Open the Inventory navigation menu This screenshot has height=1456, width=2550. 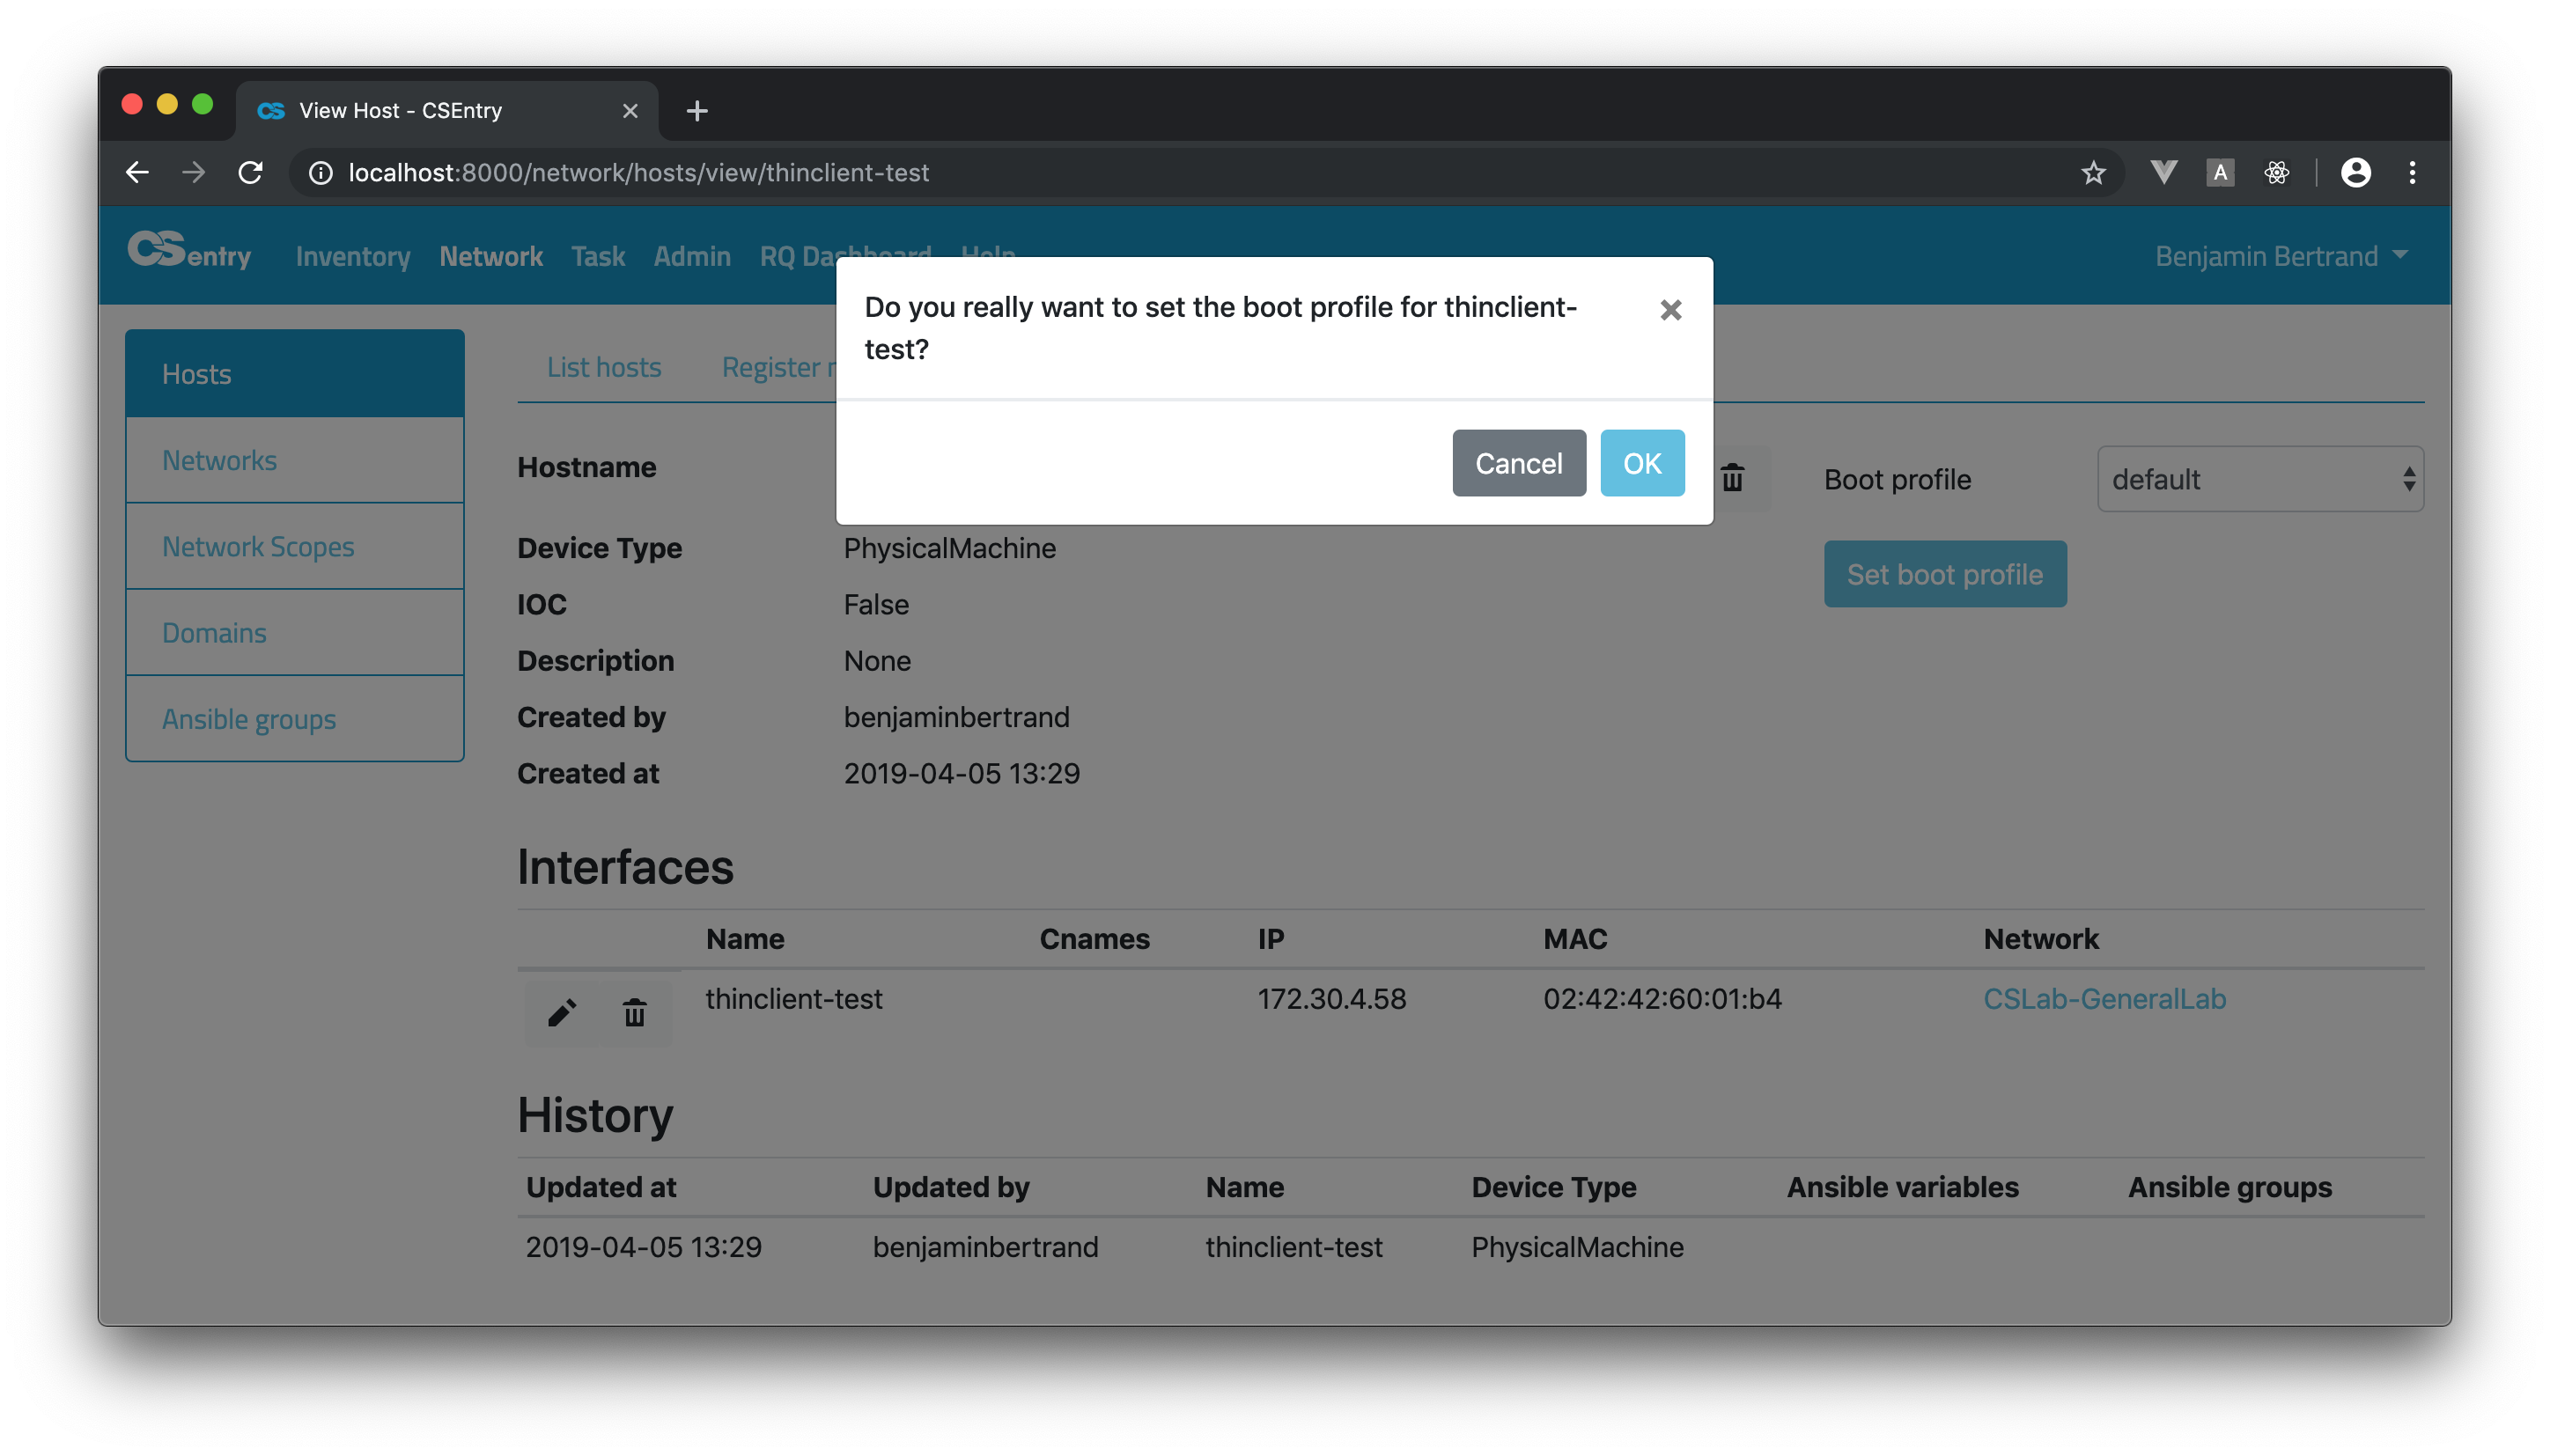coord(353,256)
